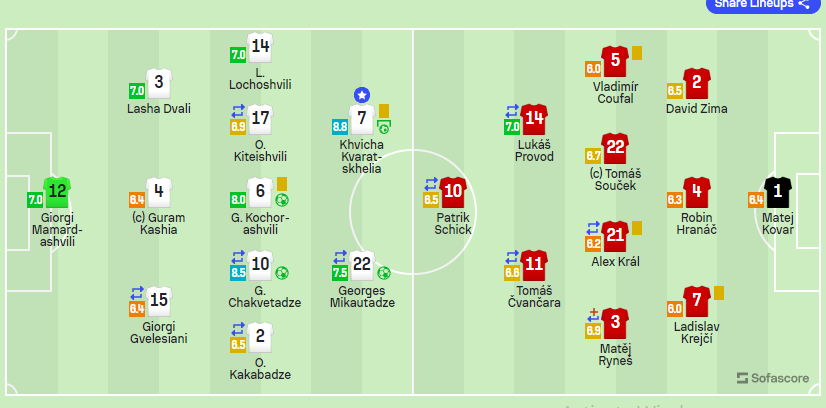Click Matej Kovar's black goalkeeper jersey

pos(777,190)
